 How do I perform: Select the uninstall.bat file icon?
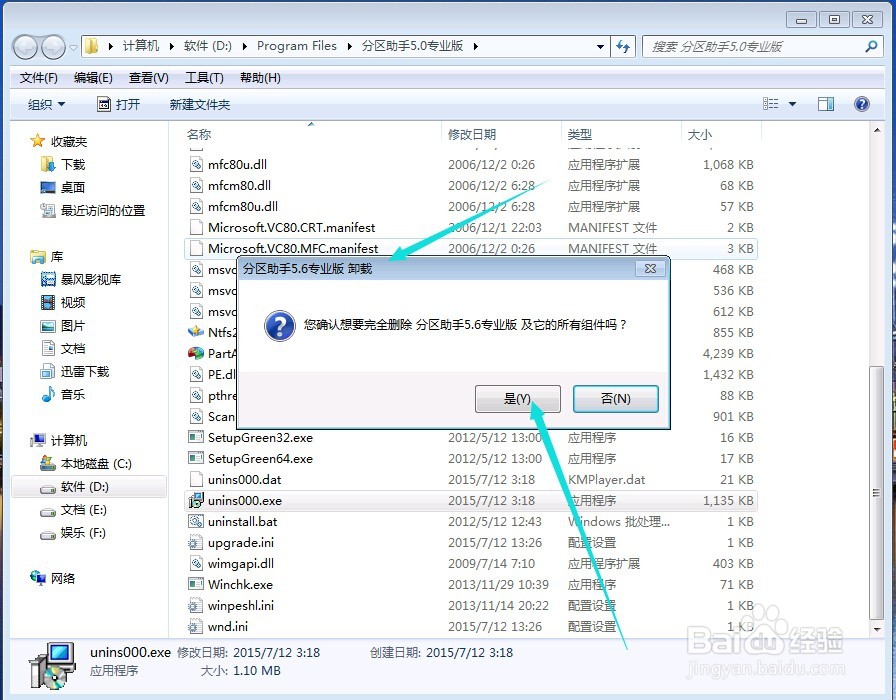[196, 521]
